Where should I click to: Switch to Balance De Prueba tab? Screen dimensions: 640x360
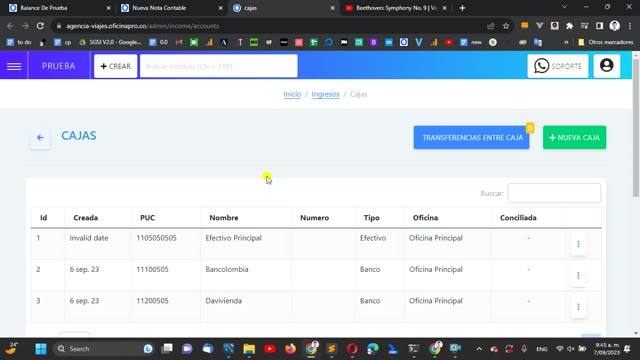[59, 8]
